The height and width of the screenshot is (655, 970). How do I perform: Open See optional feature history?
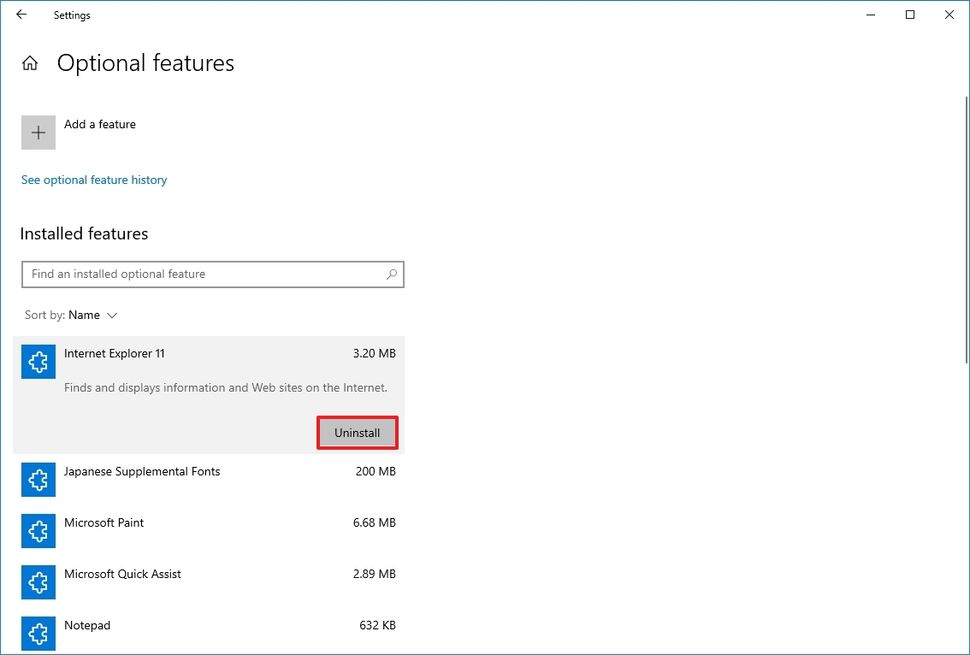93,179
